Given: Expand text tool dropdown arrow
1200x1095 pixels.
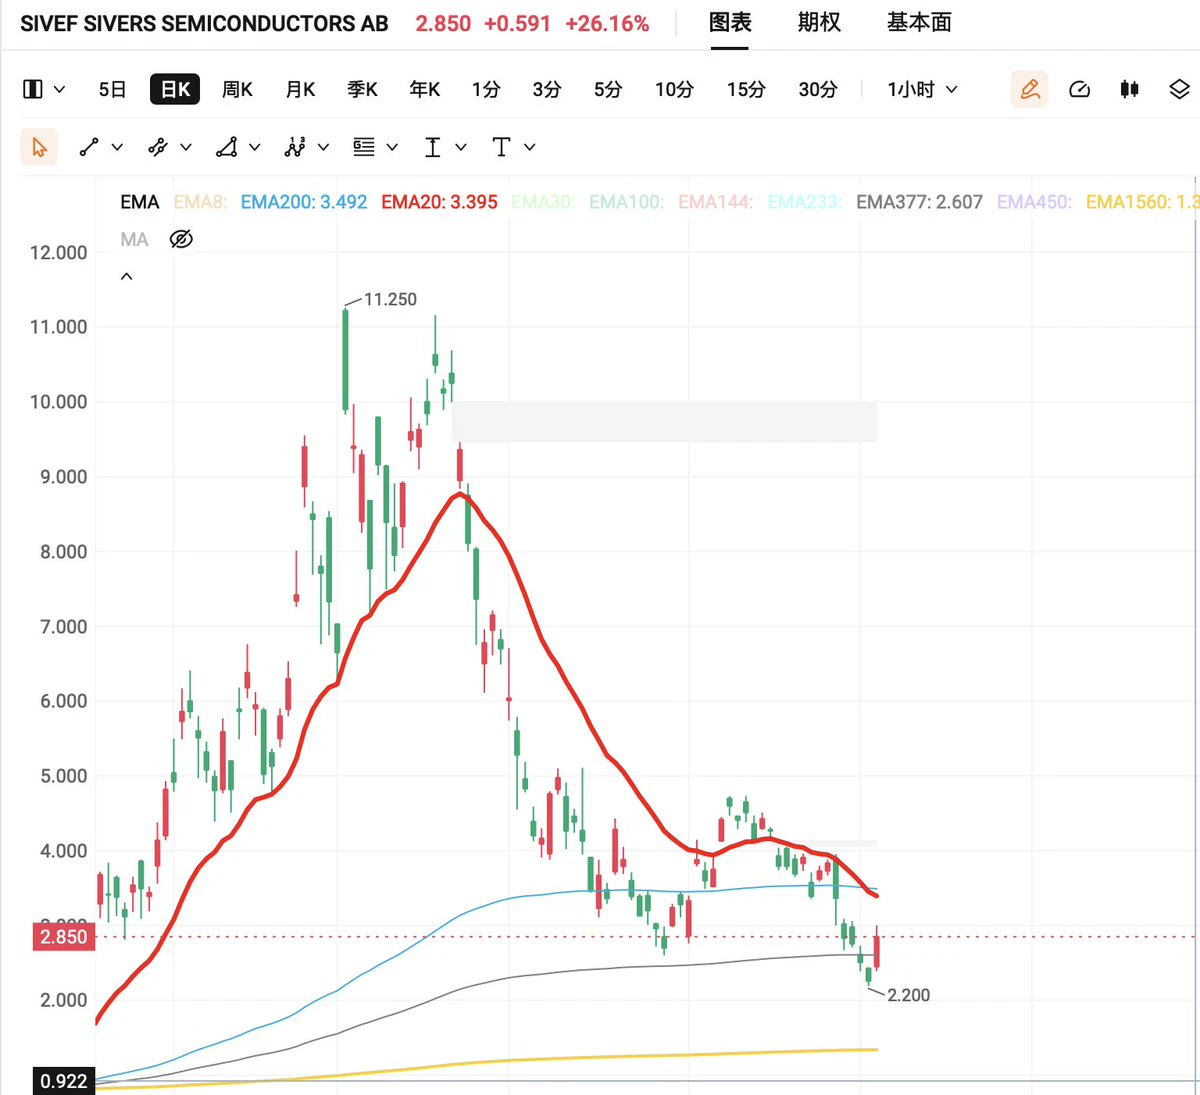Looking at the screenshot, I should [529, 147].
